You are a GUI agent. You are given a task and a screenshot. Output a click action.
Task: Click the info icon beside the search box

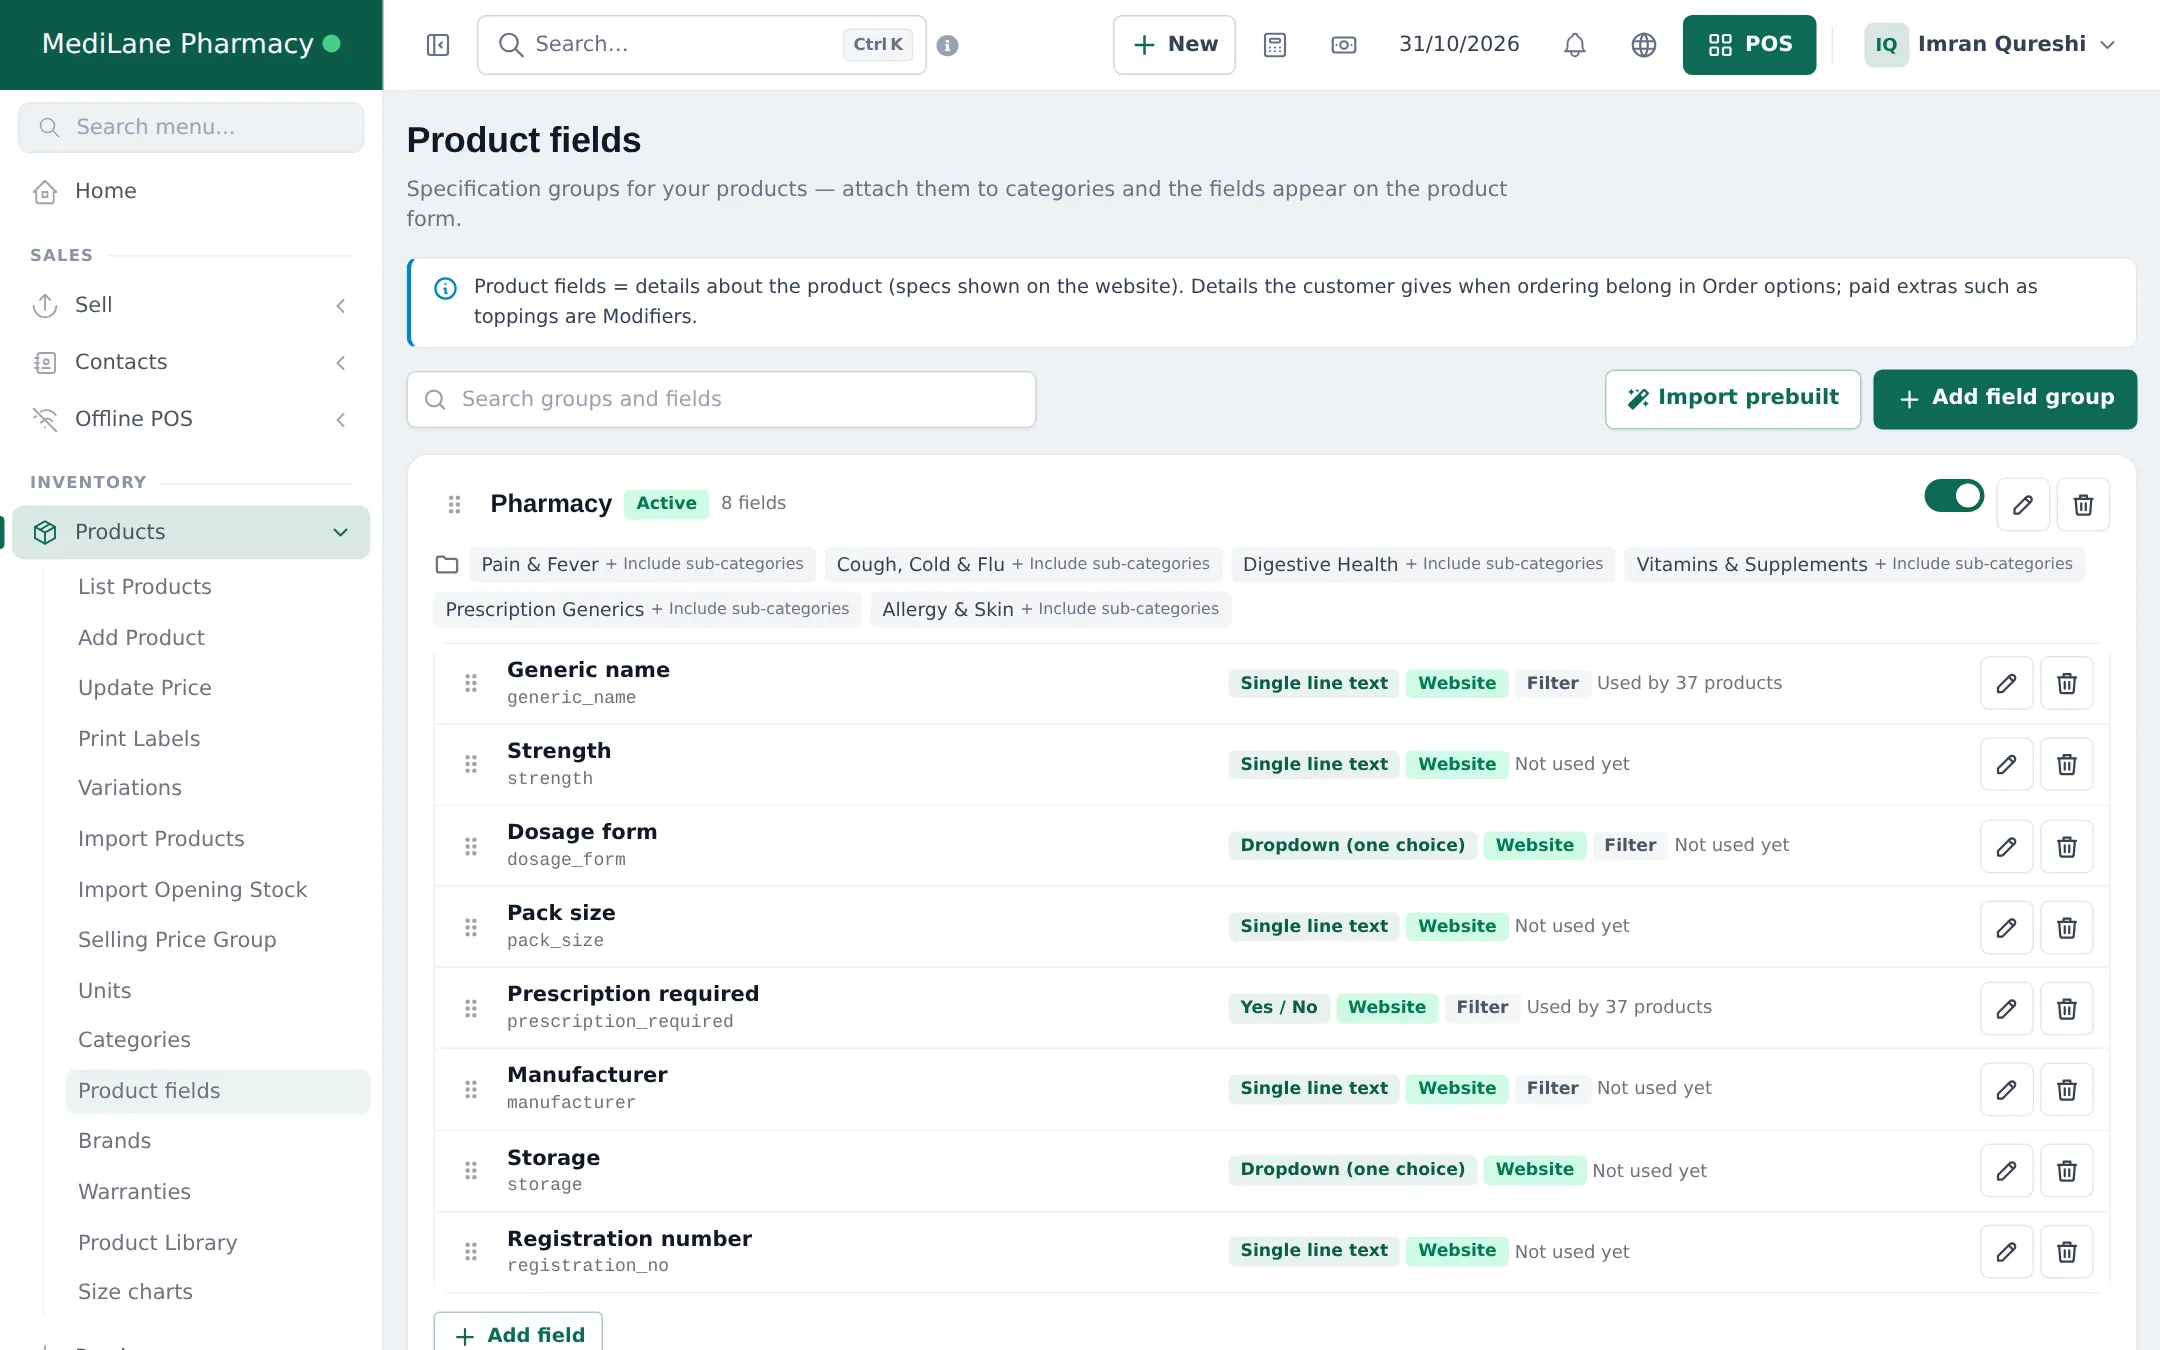(x=948, y=45)
